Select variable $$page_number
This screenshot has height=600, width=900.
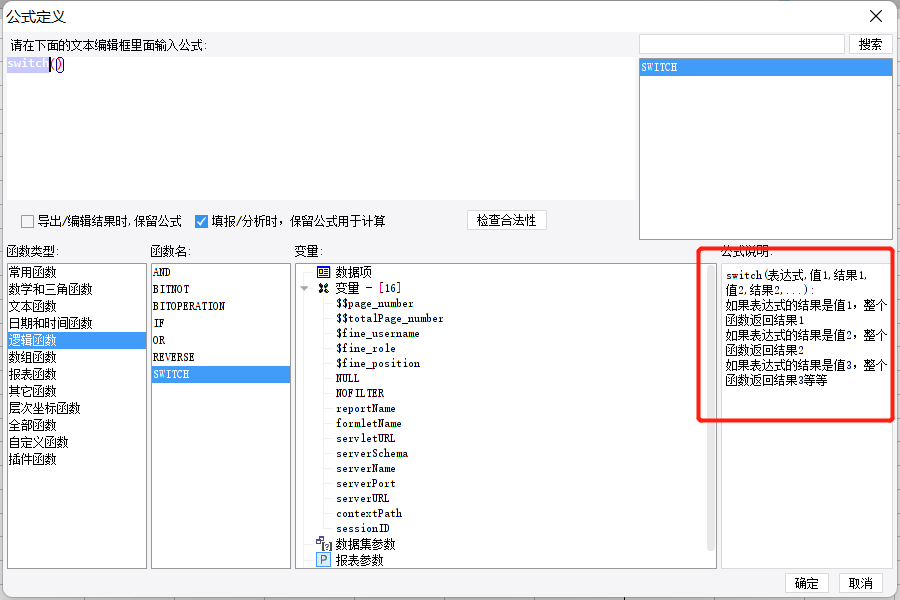[375, 304]
